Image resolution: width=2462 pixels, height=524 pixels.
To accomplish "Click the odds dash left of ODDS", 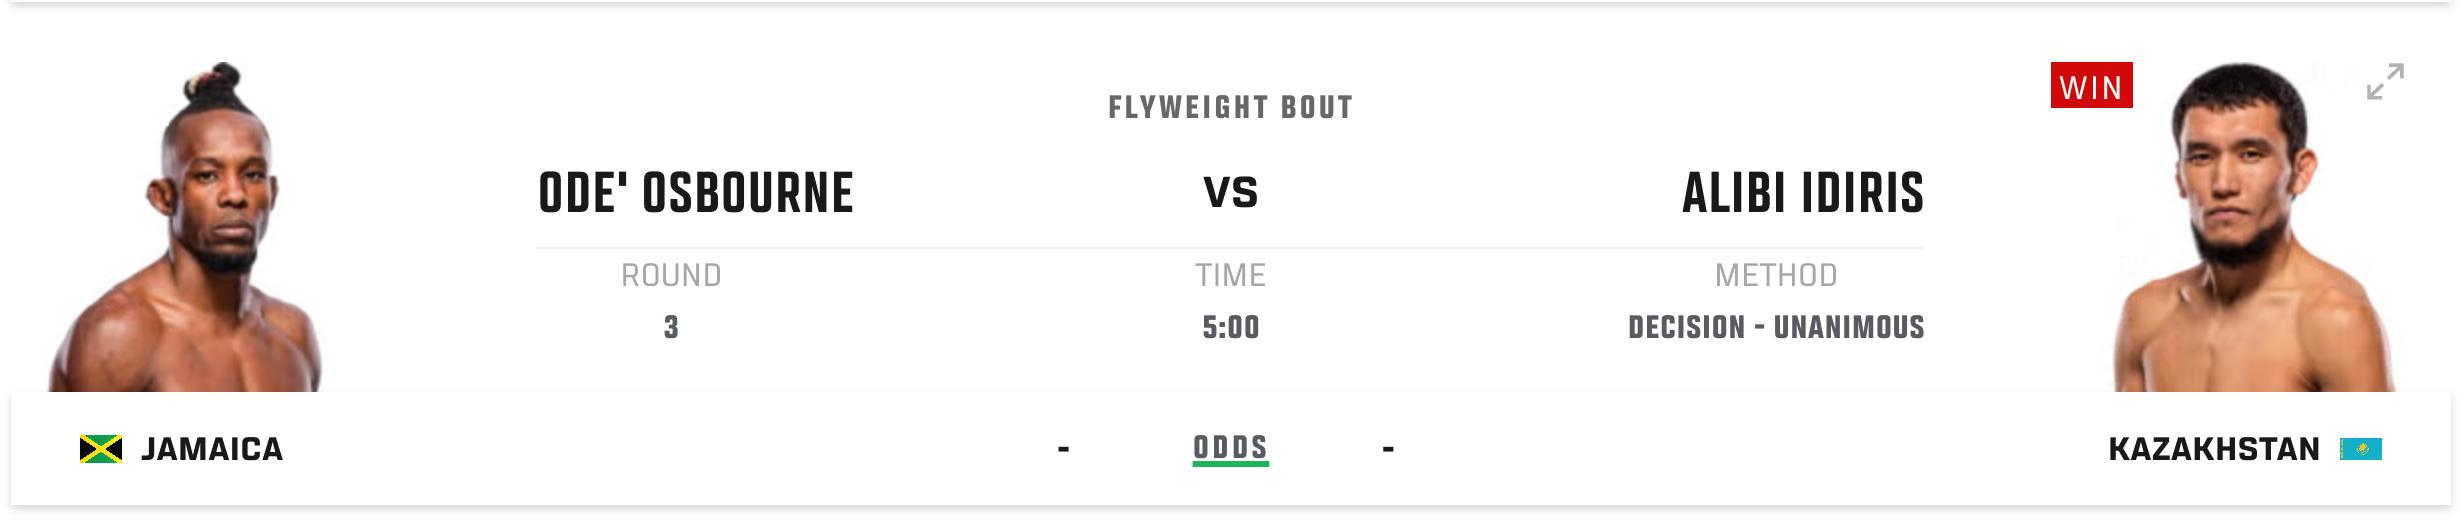I will (x=1063, y=449).
